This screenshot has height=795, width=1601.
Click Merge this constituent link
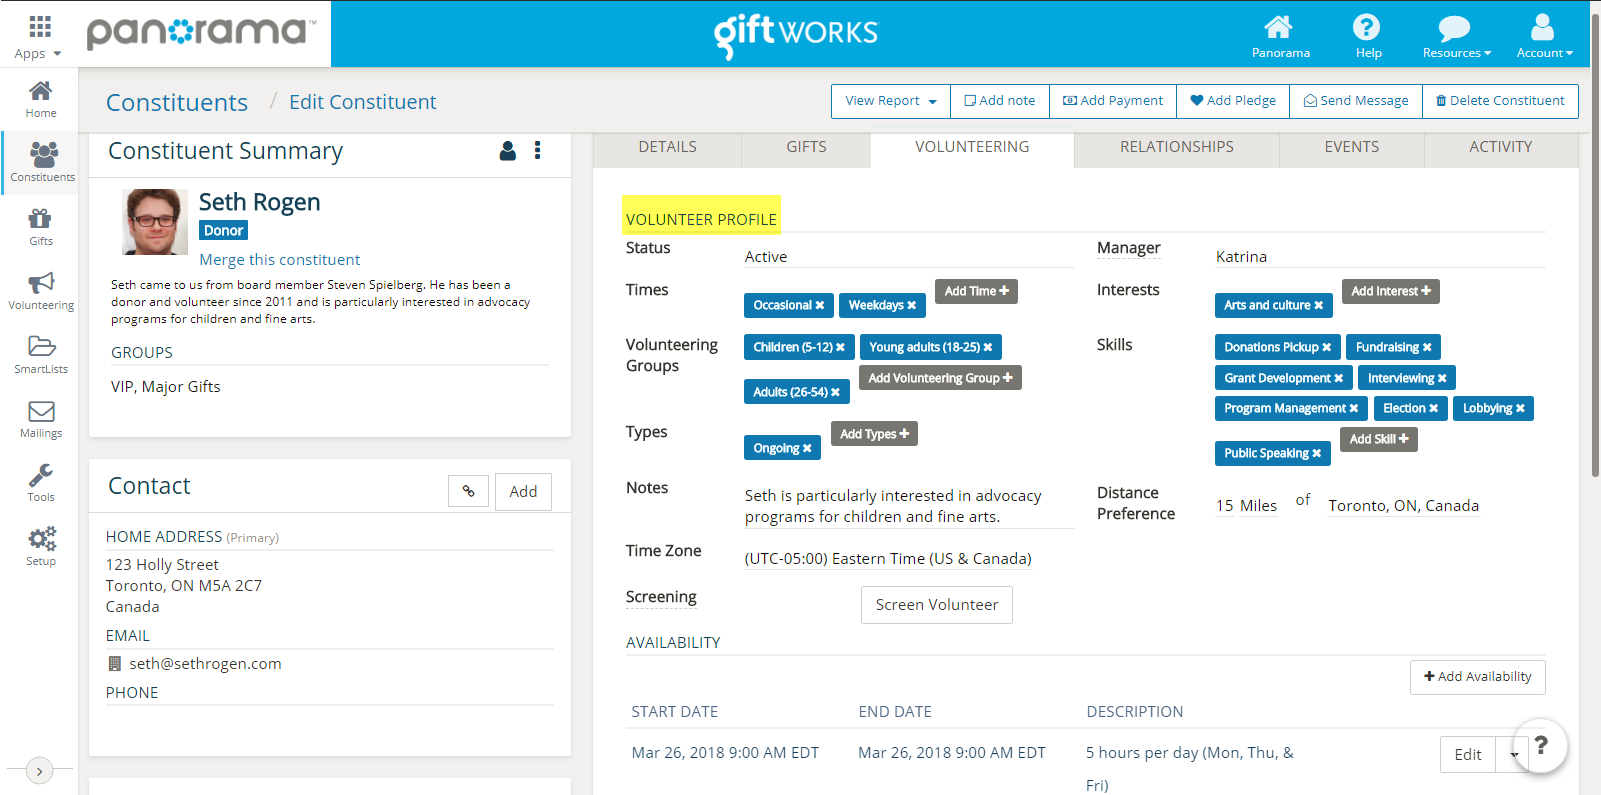point(279,260)
